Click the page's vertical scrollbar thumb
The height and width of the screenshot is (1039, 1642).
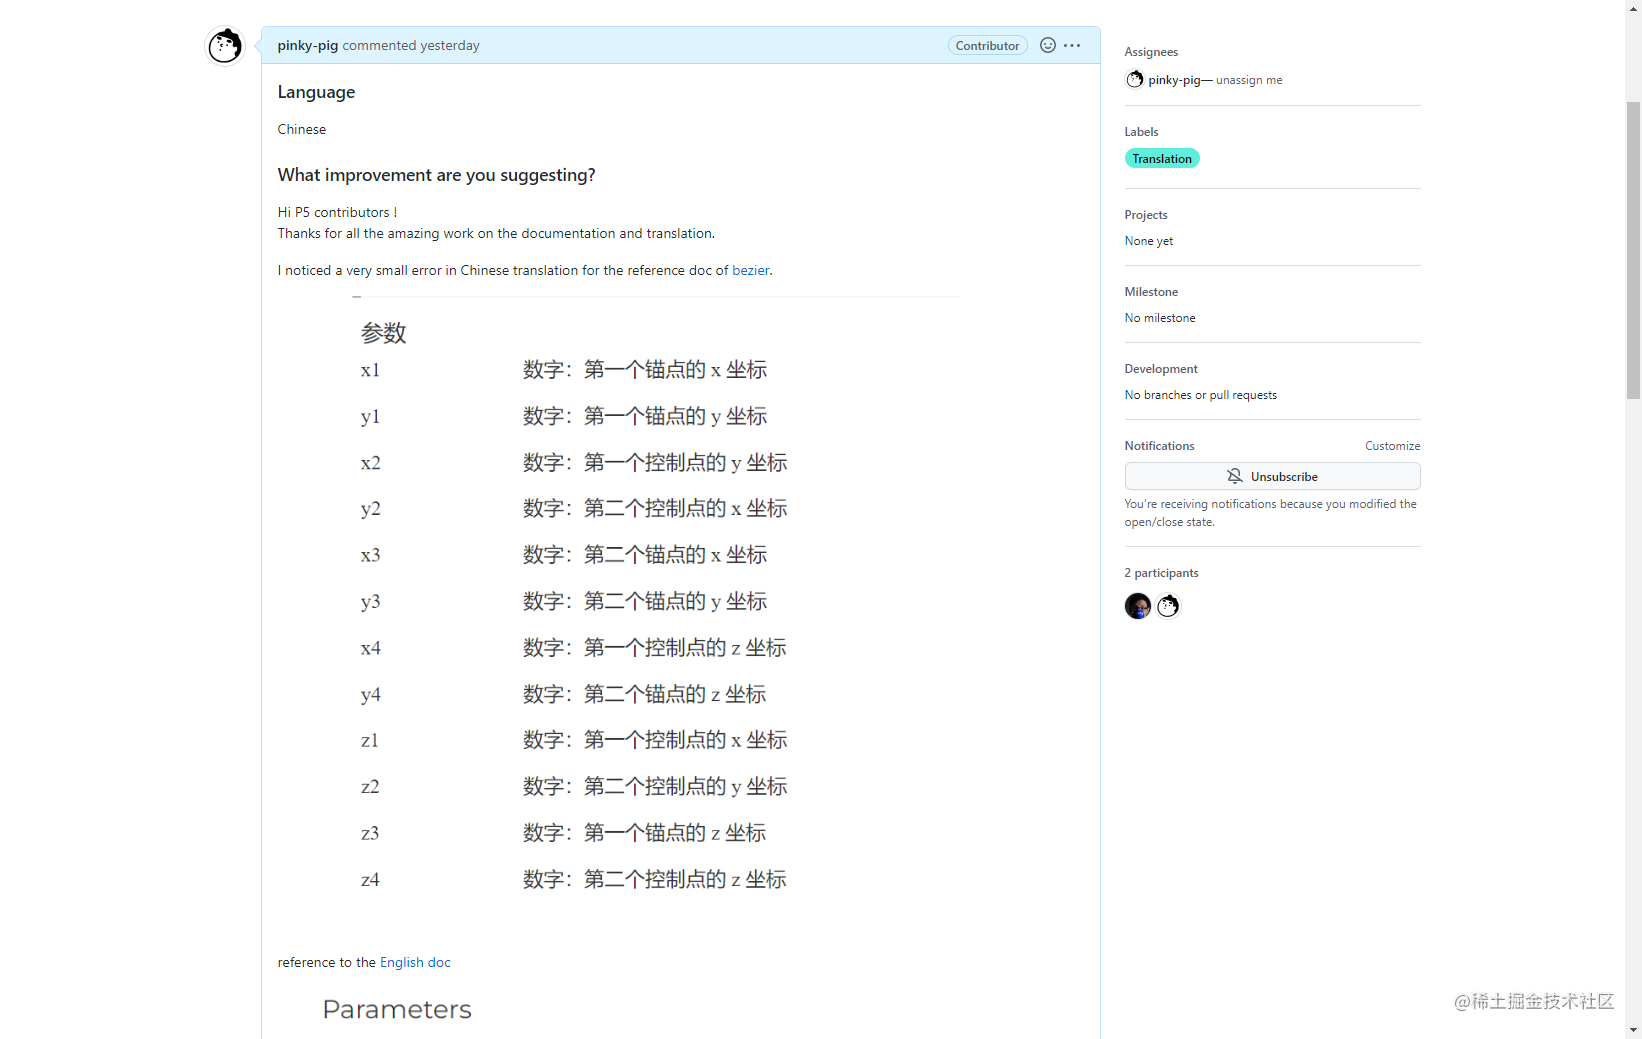click(x=1633, y=250)
